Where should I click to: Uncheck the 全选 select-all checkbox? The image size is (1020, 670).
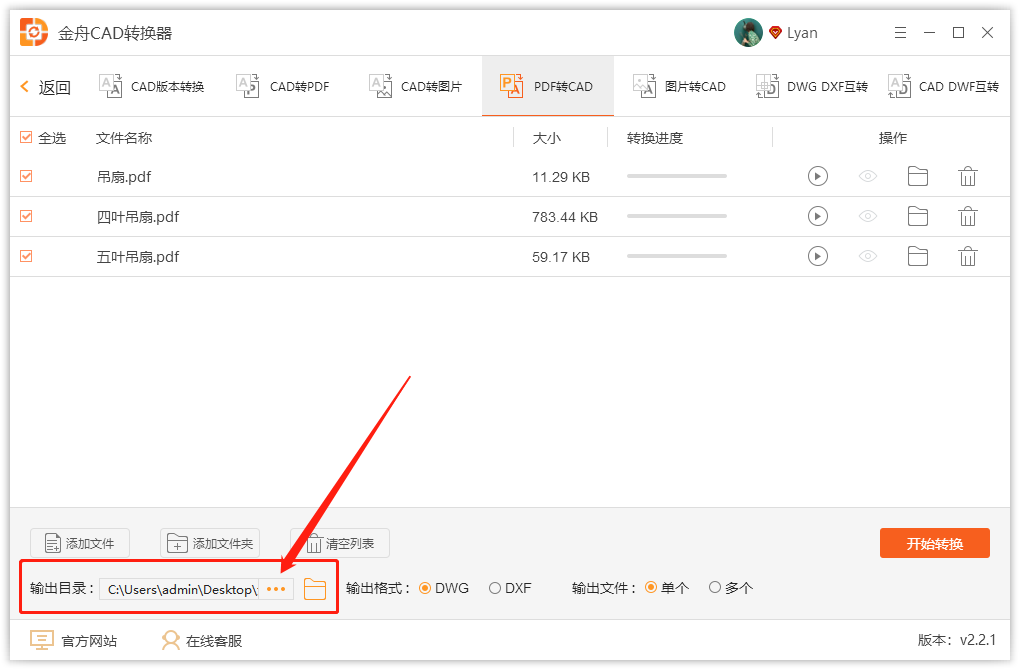click(25, 137)
